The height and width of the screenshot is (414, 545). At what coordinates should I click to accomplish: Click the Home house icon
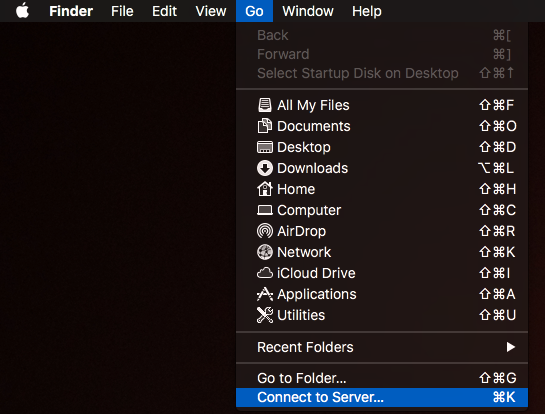(265, 189)
